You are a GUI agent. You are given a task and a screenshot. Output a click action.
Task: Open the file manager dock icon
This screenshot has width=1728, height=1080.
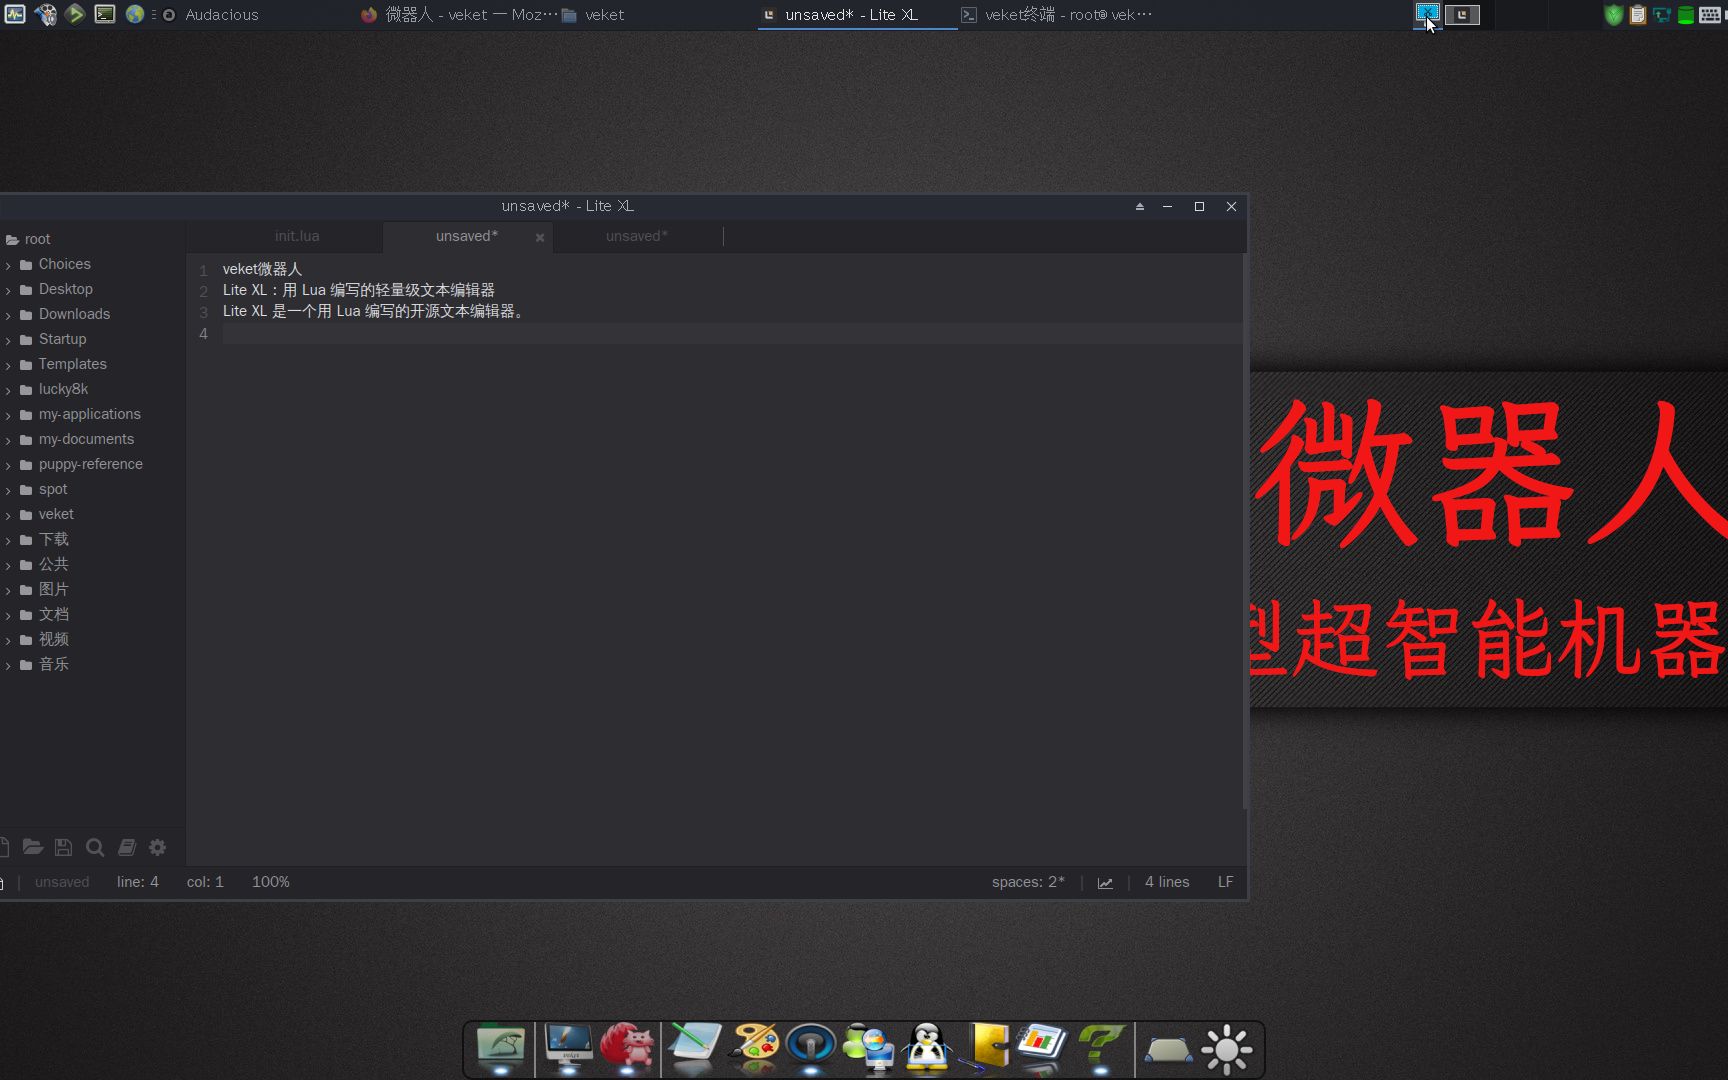pyautogui.click(x=500, y=1048)
